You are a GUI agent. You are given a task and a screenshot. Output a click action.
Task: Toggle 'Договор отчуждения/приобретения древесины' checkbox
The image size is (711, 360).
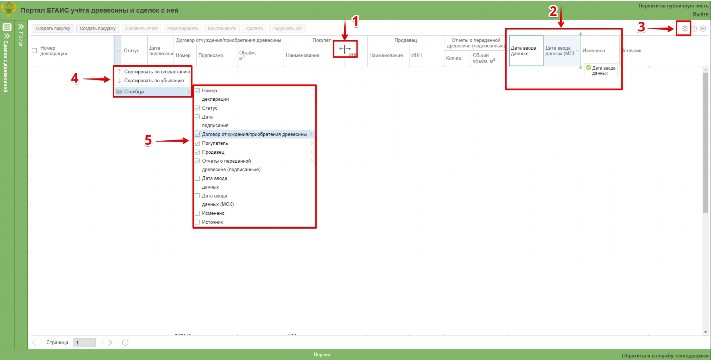tap(197, 135)
